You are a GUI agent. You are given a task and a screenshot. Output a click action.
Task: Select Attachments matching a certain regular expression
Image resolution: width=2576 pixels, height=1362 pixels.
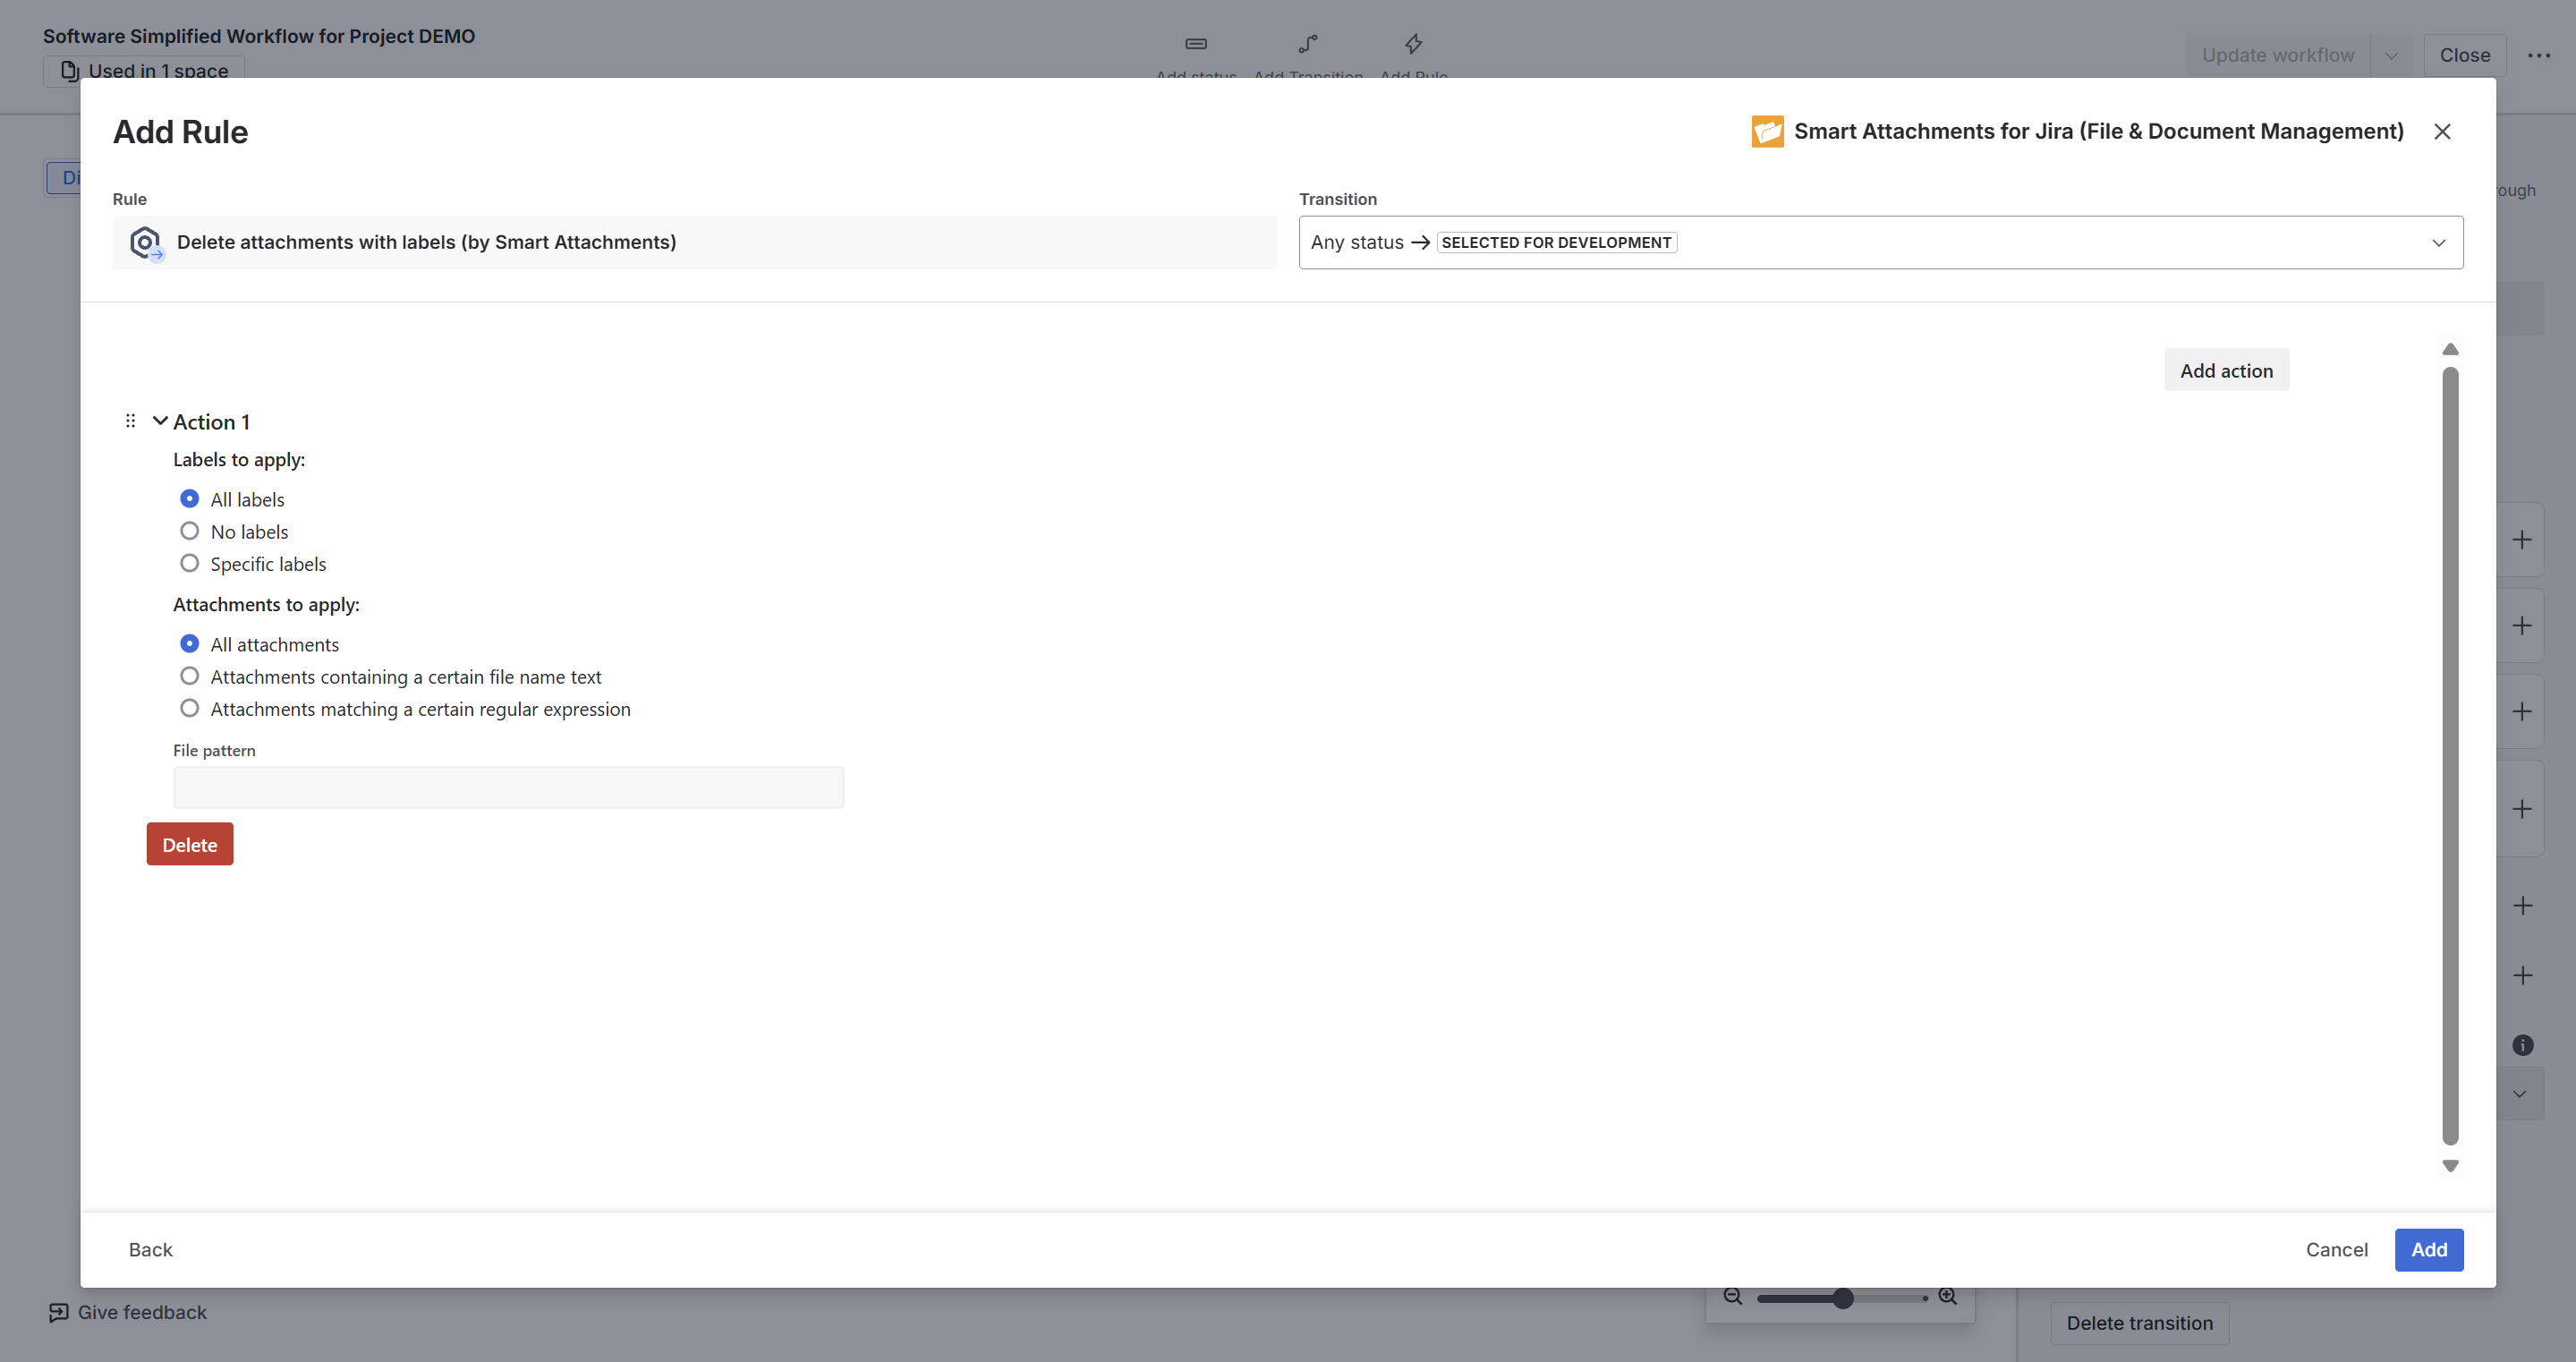(x=189, y=708)
